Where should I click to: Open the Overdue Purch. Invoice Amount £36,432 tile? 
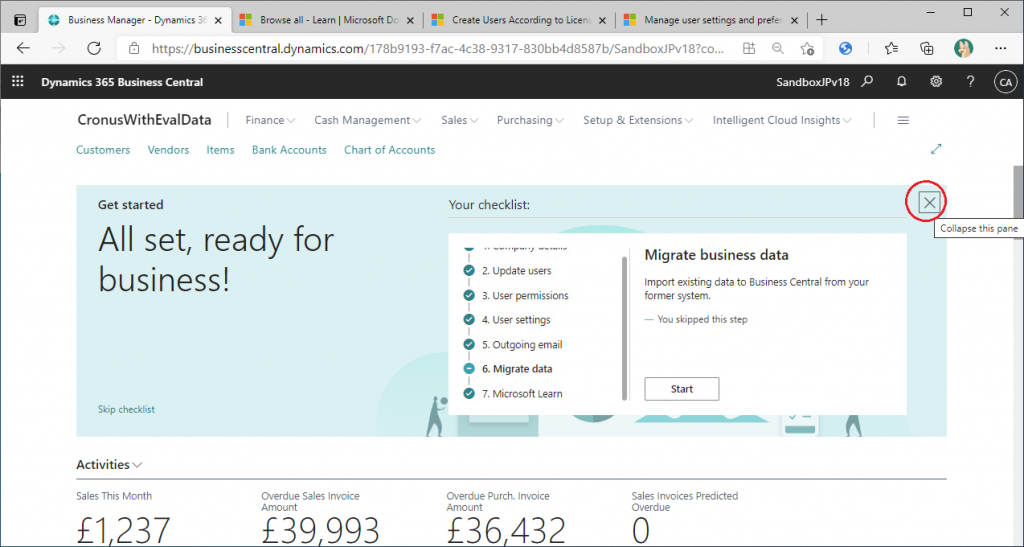tap(506, 519)
